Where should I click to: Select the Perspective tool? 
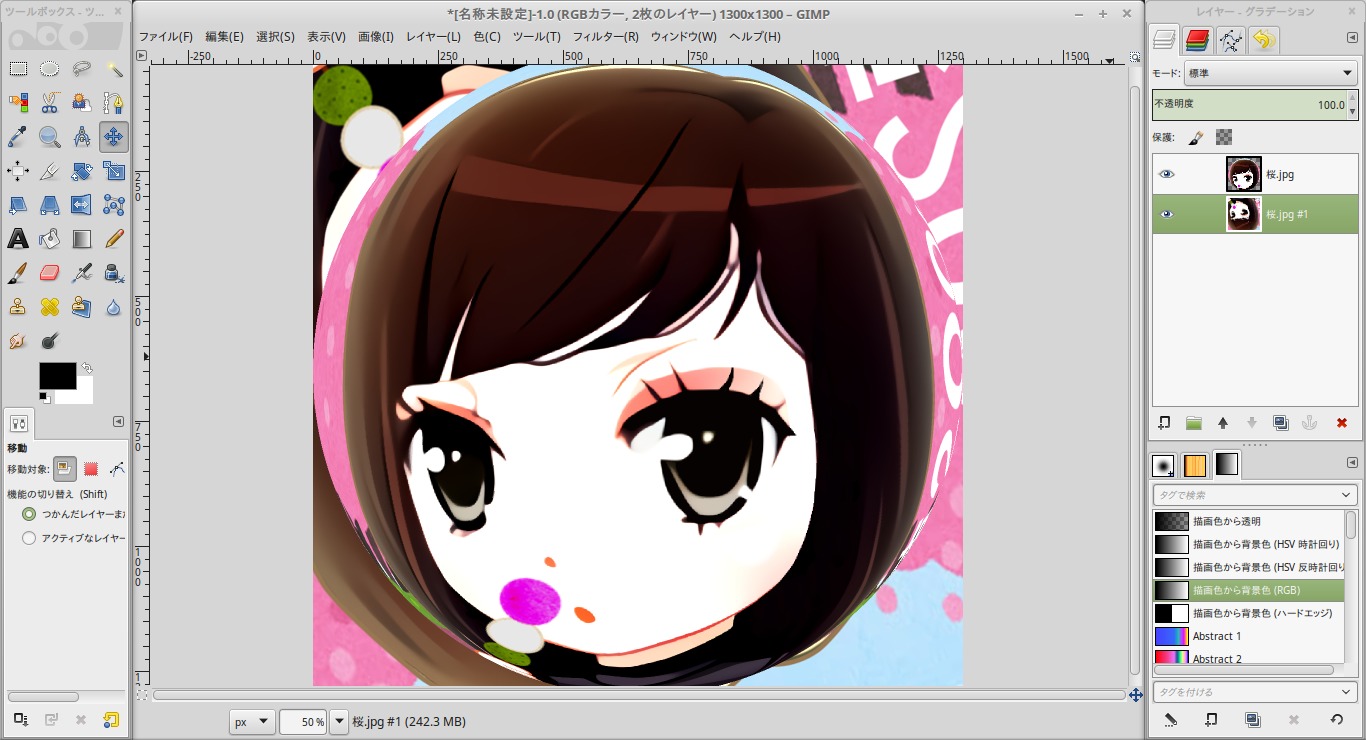pos(50,205)
